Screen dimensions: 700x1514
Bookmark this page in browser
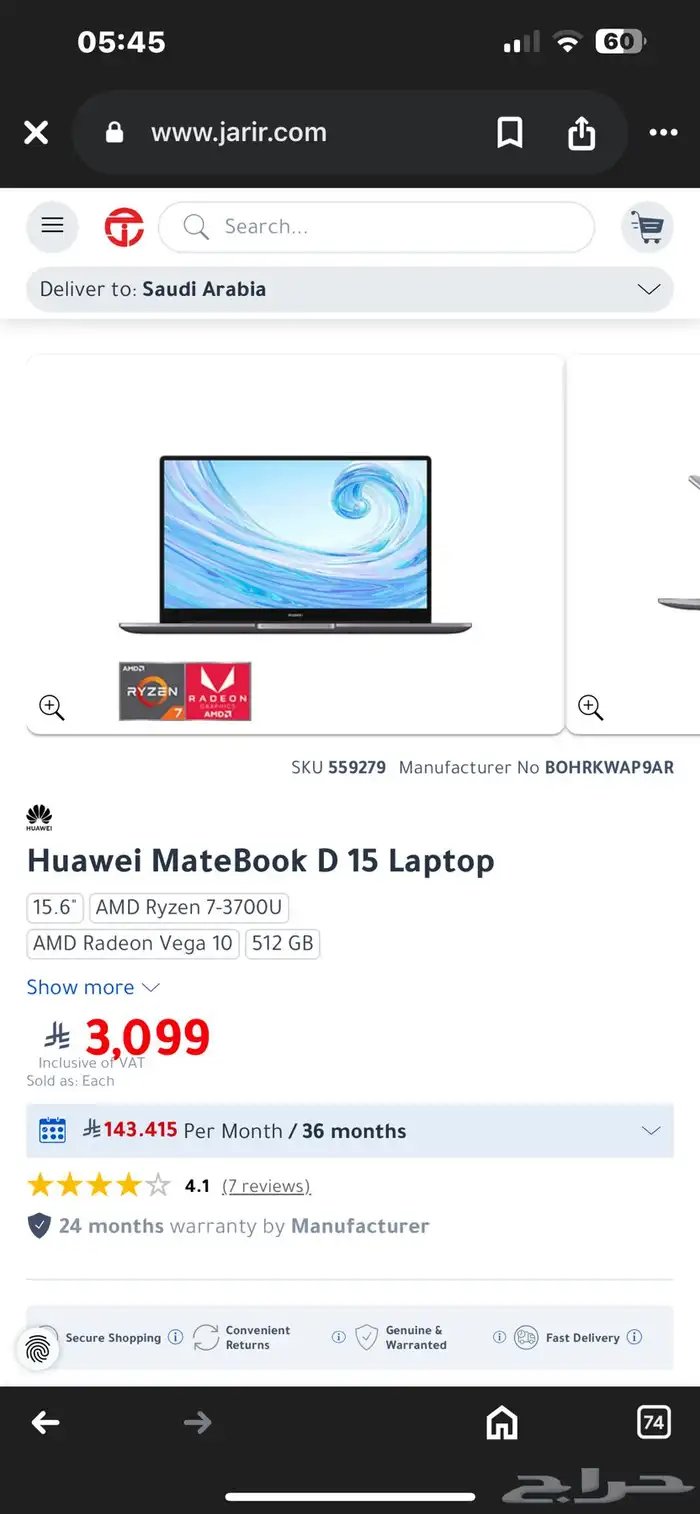point(510,132)
